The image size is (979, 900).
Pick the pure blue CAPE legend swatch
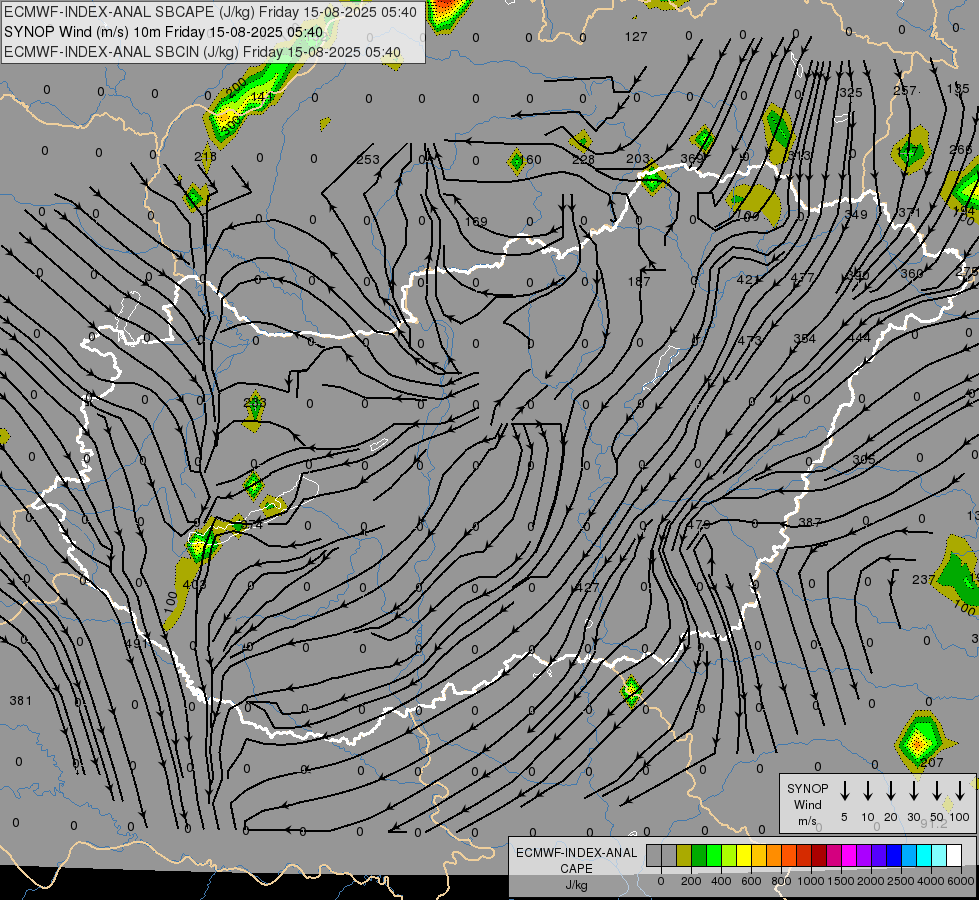click(894, 856)
